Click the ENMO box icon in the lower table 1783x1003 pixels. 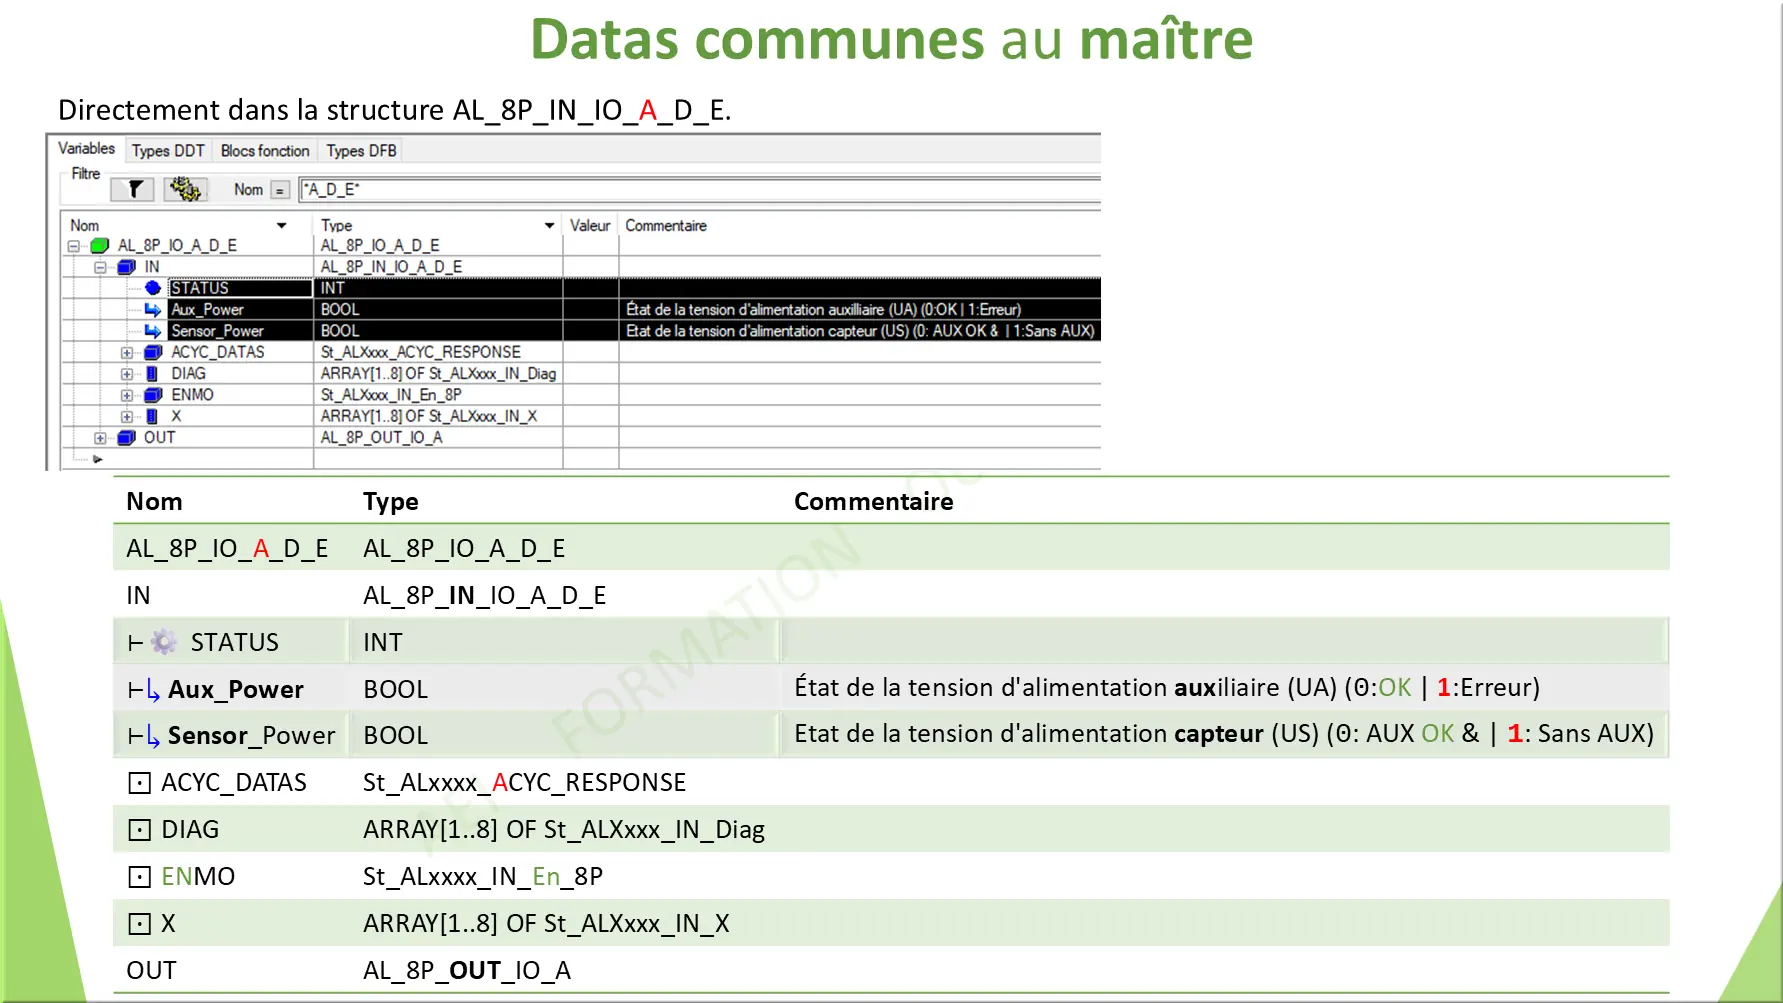point(140,878)
